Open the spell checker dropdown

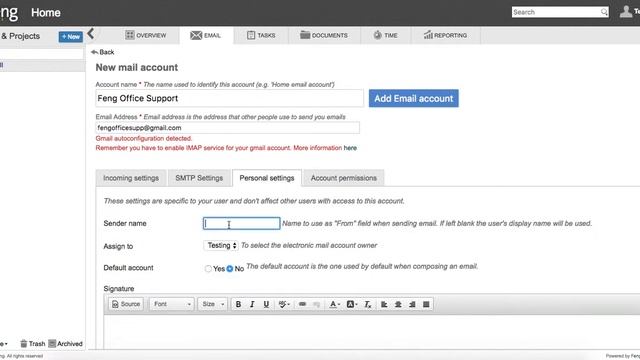click(x=284, y=304)
